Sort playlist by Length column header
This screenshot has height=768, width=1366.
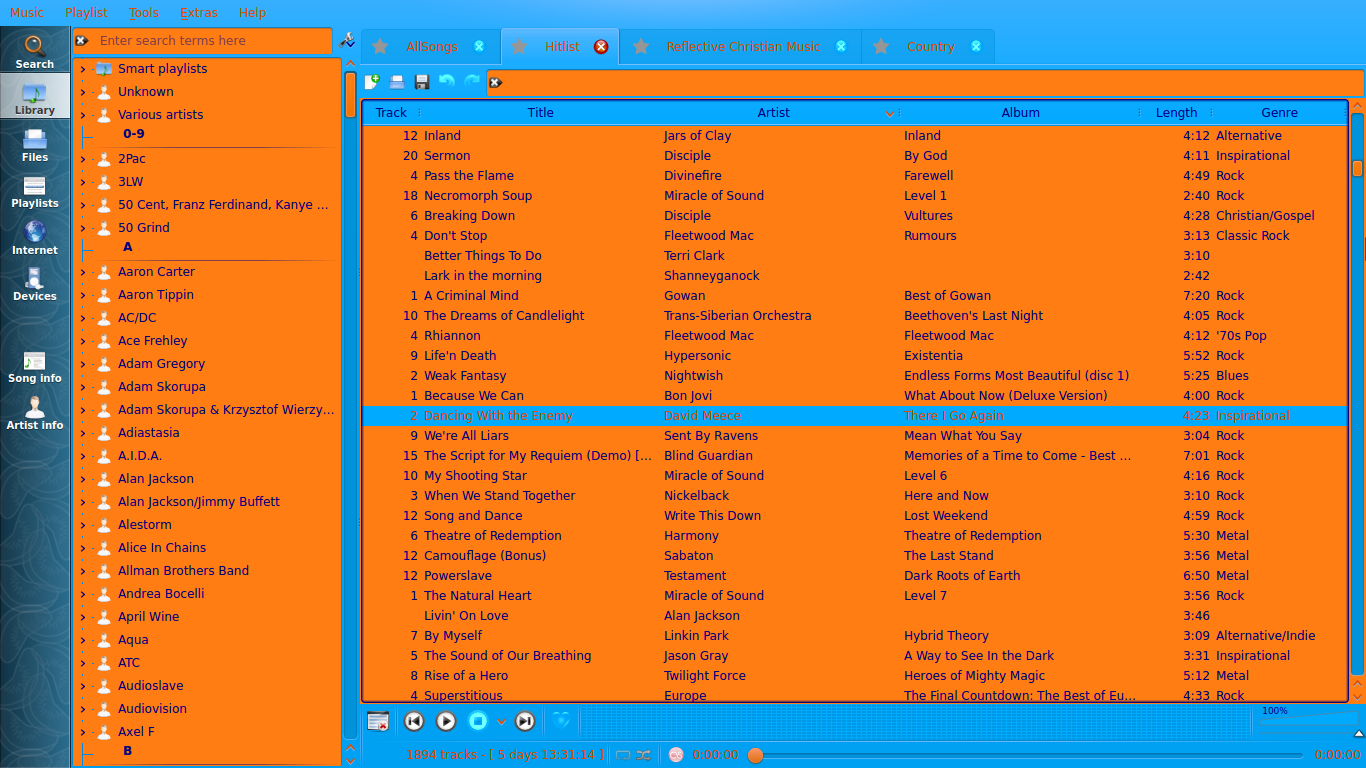click(x=1176, y=113)
